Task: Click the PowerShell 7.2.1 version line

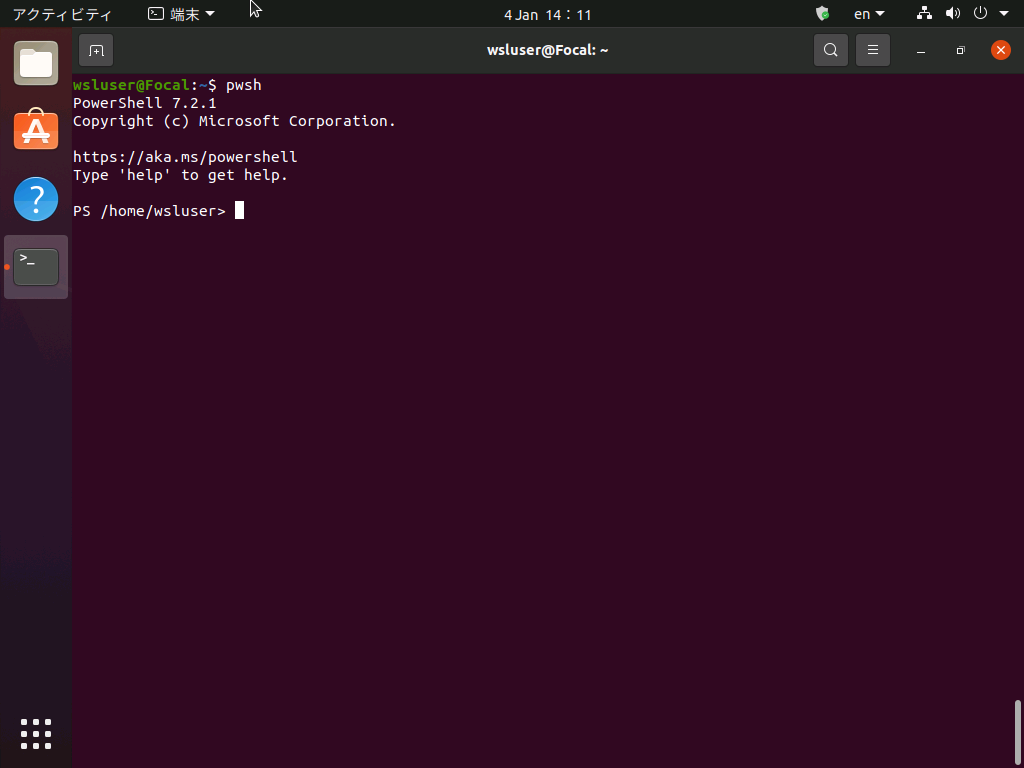Action: (144, 103)
